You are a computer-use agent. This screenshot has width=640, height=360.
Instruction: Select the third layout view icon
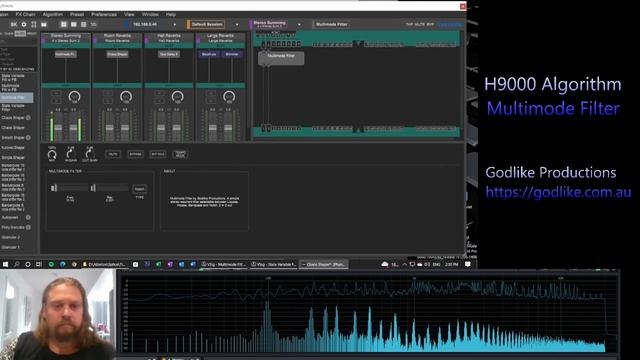tap(83, 24)
